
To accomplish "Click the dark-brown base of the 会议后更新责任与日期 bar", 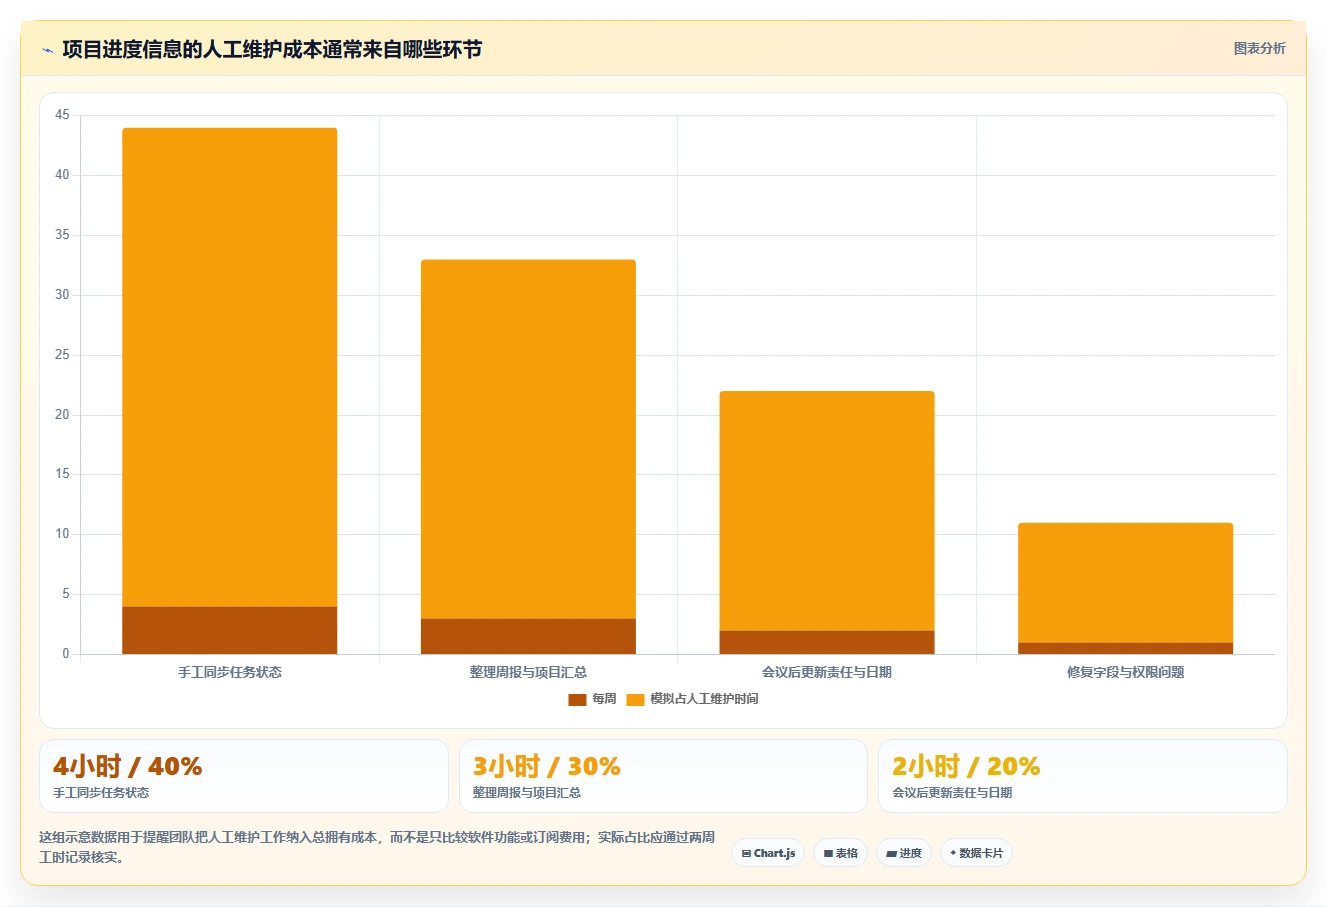I will [x=827, y=642].
